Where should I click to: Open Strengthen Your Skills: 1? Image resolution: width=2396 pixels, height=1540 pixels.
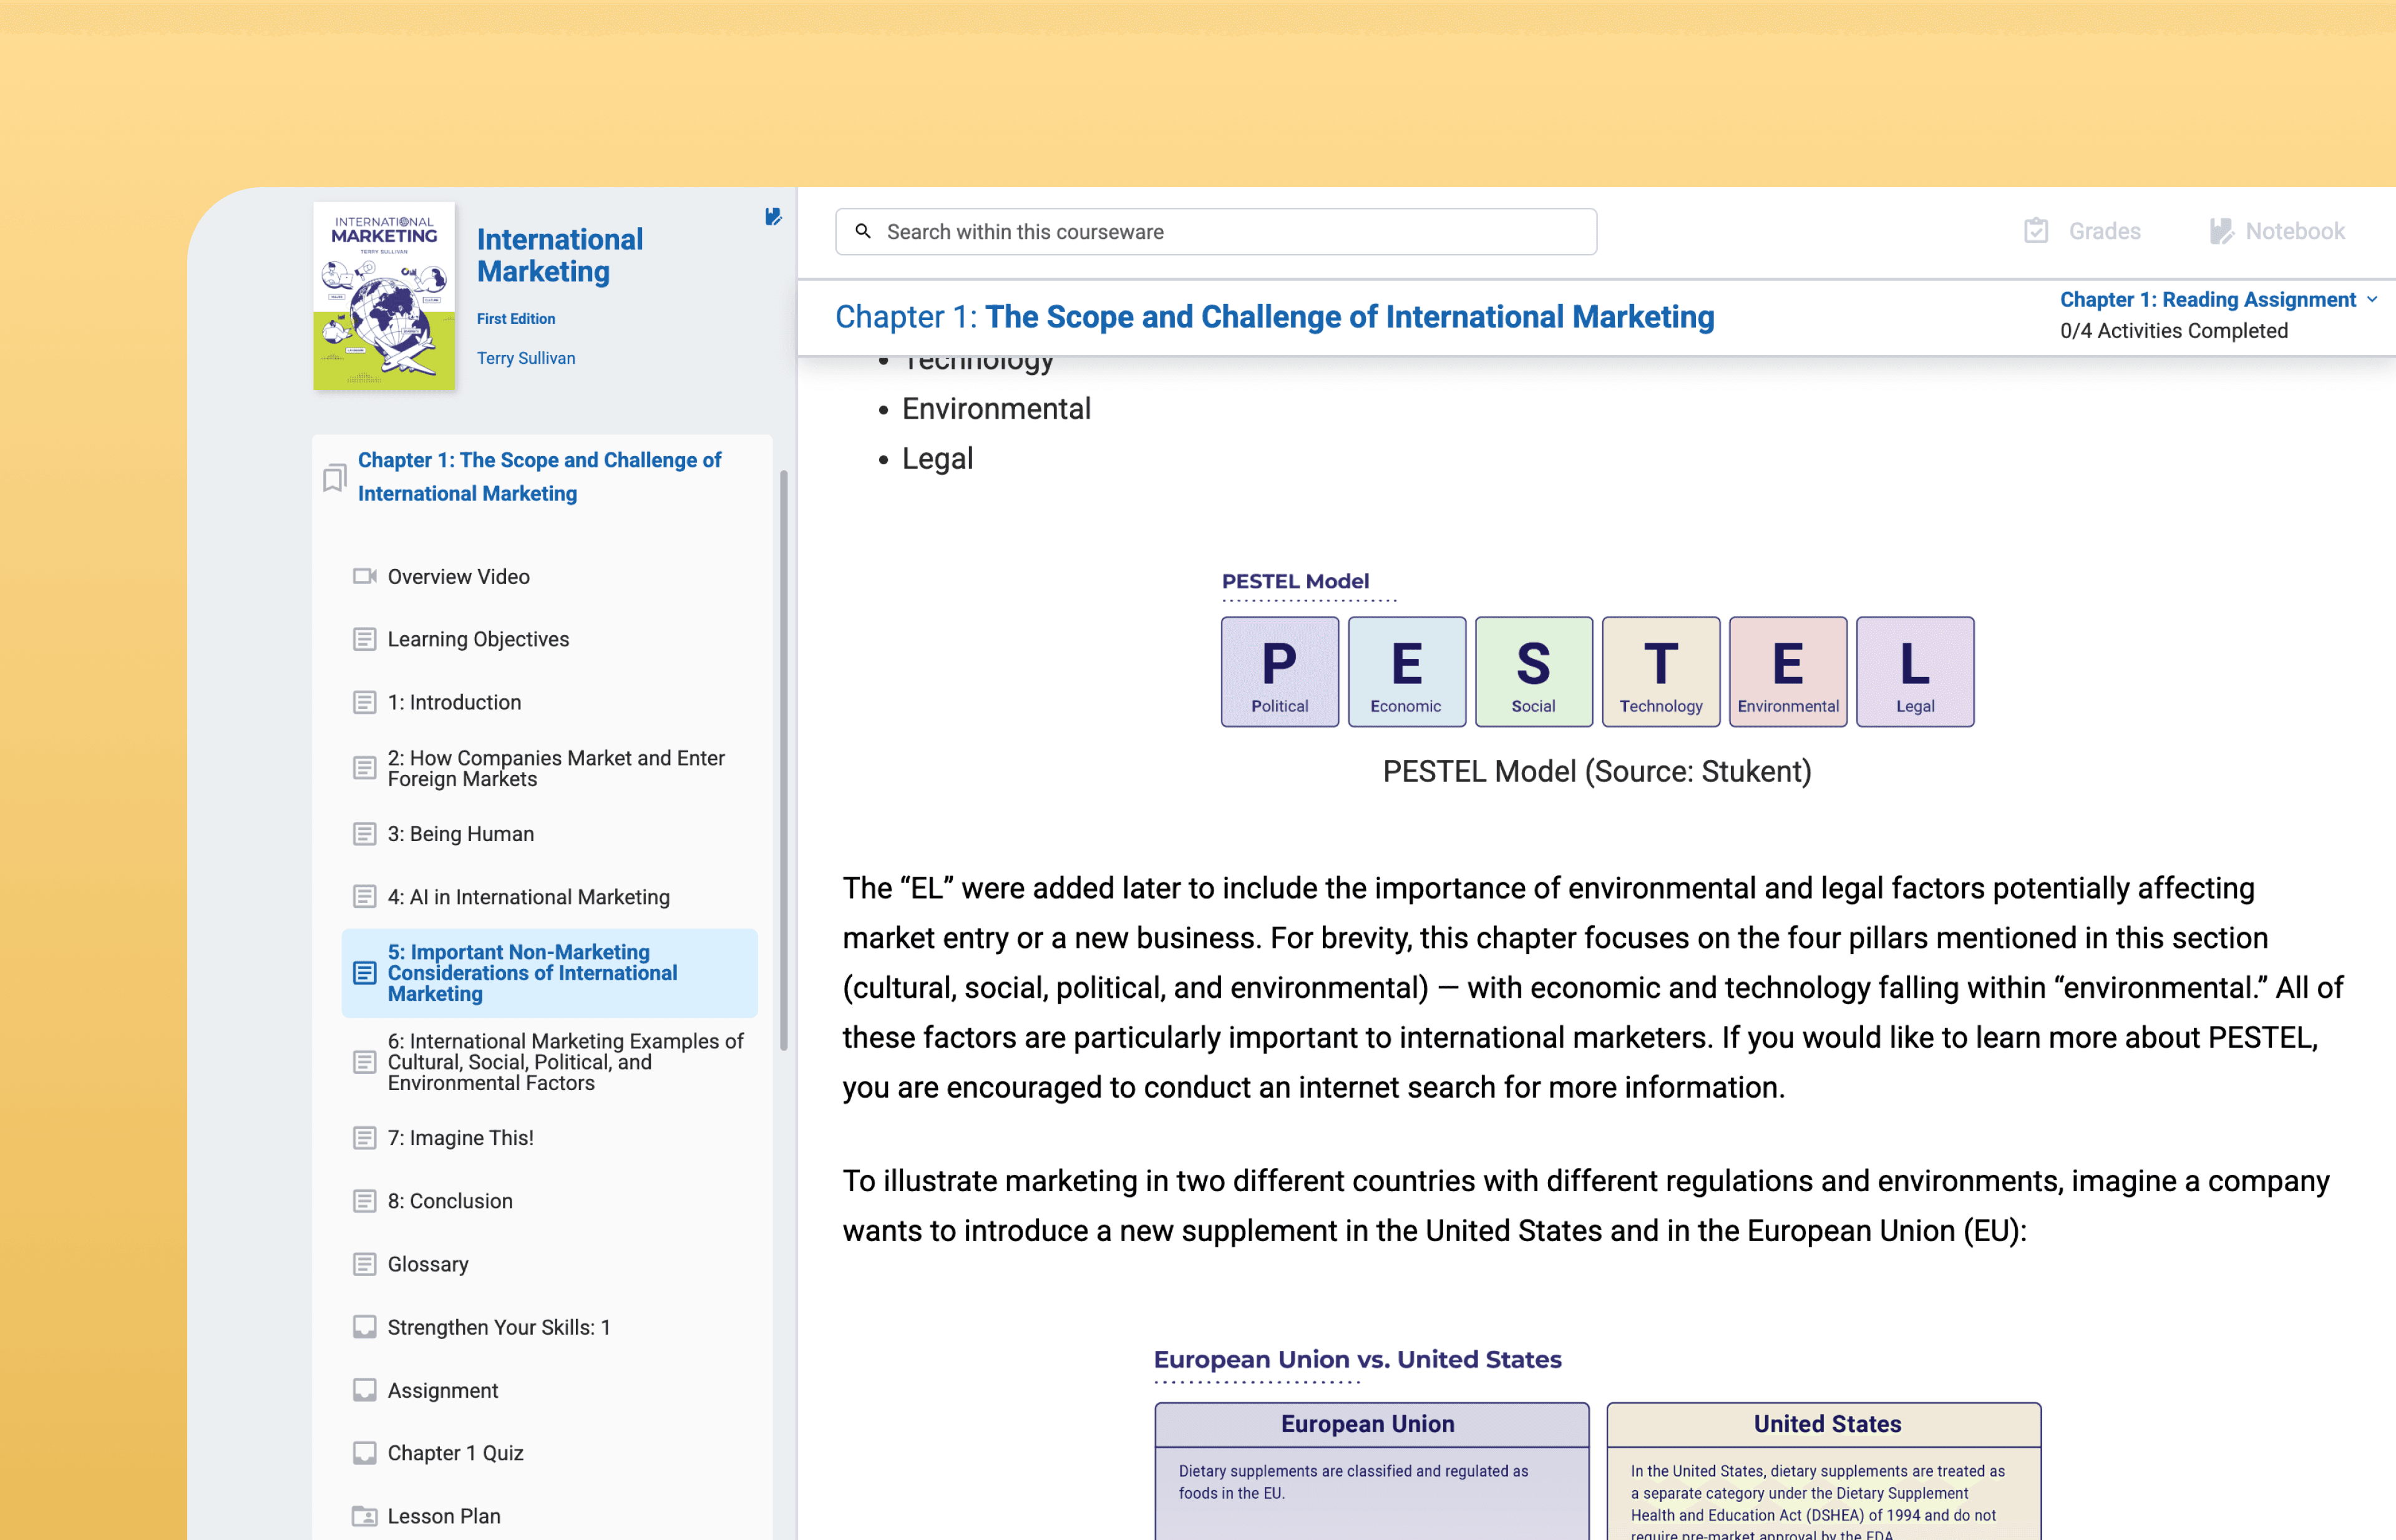pyautogui.click(x=498, y=1327)
